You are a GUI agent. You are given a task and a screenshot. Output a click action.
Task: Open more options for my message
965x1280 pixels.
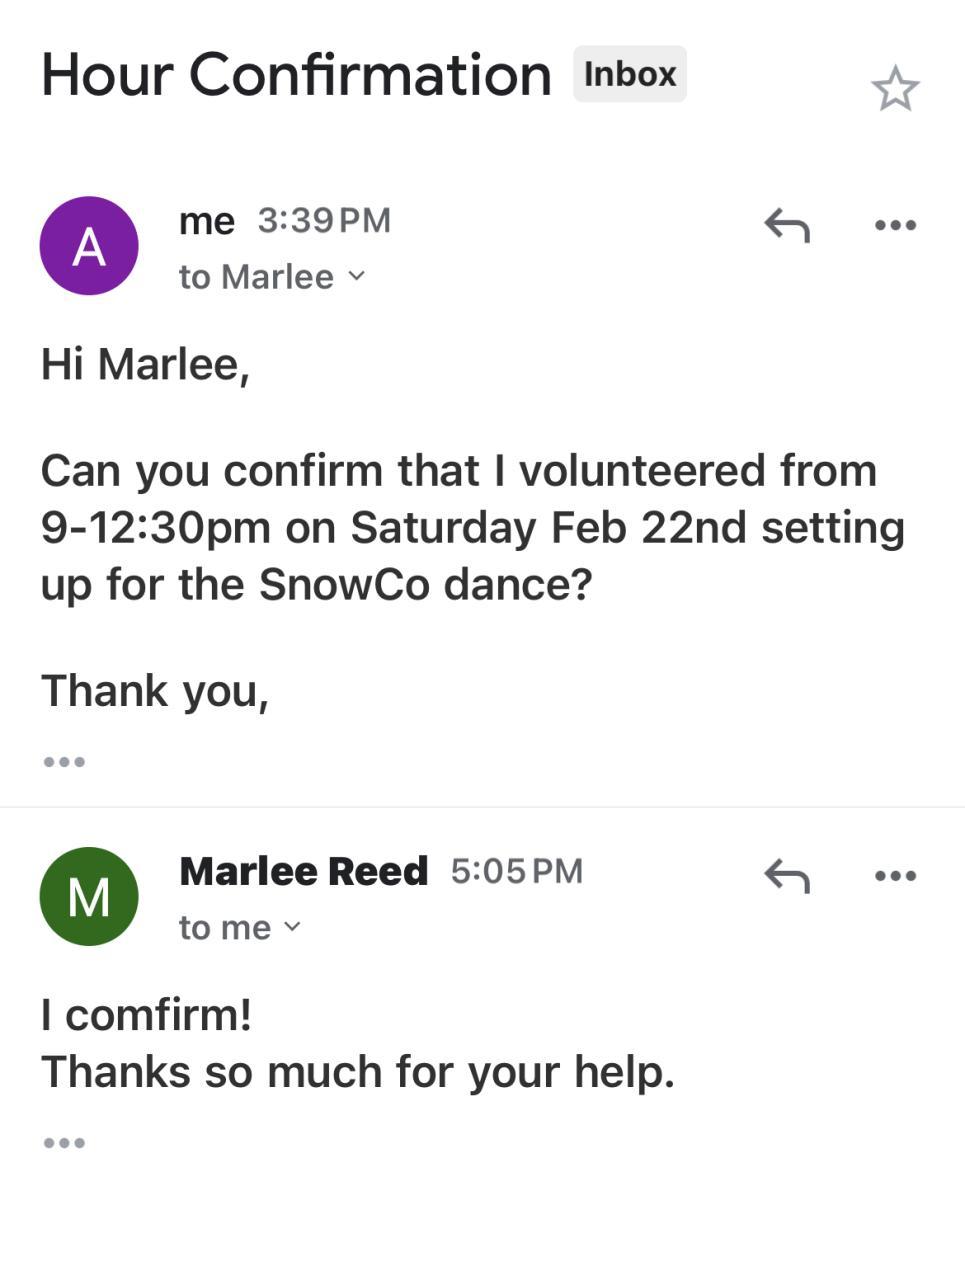894,225
